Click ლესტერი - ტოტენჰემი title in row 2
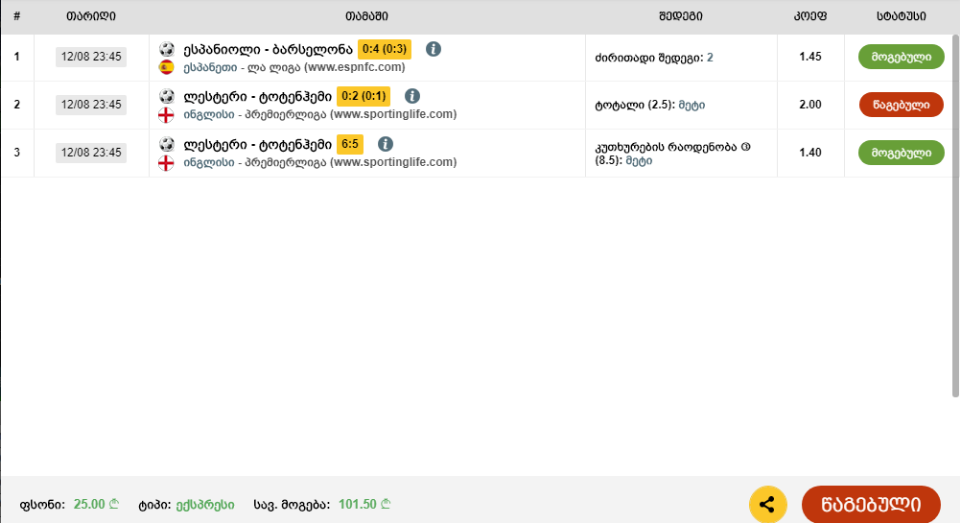Image resolution: width=960 pixels, height=523 pixels. (x=258, y=96)
